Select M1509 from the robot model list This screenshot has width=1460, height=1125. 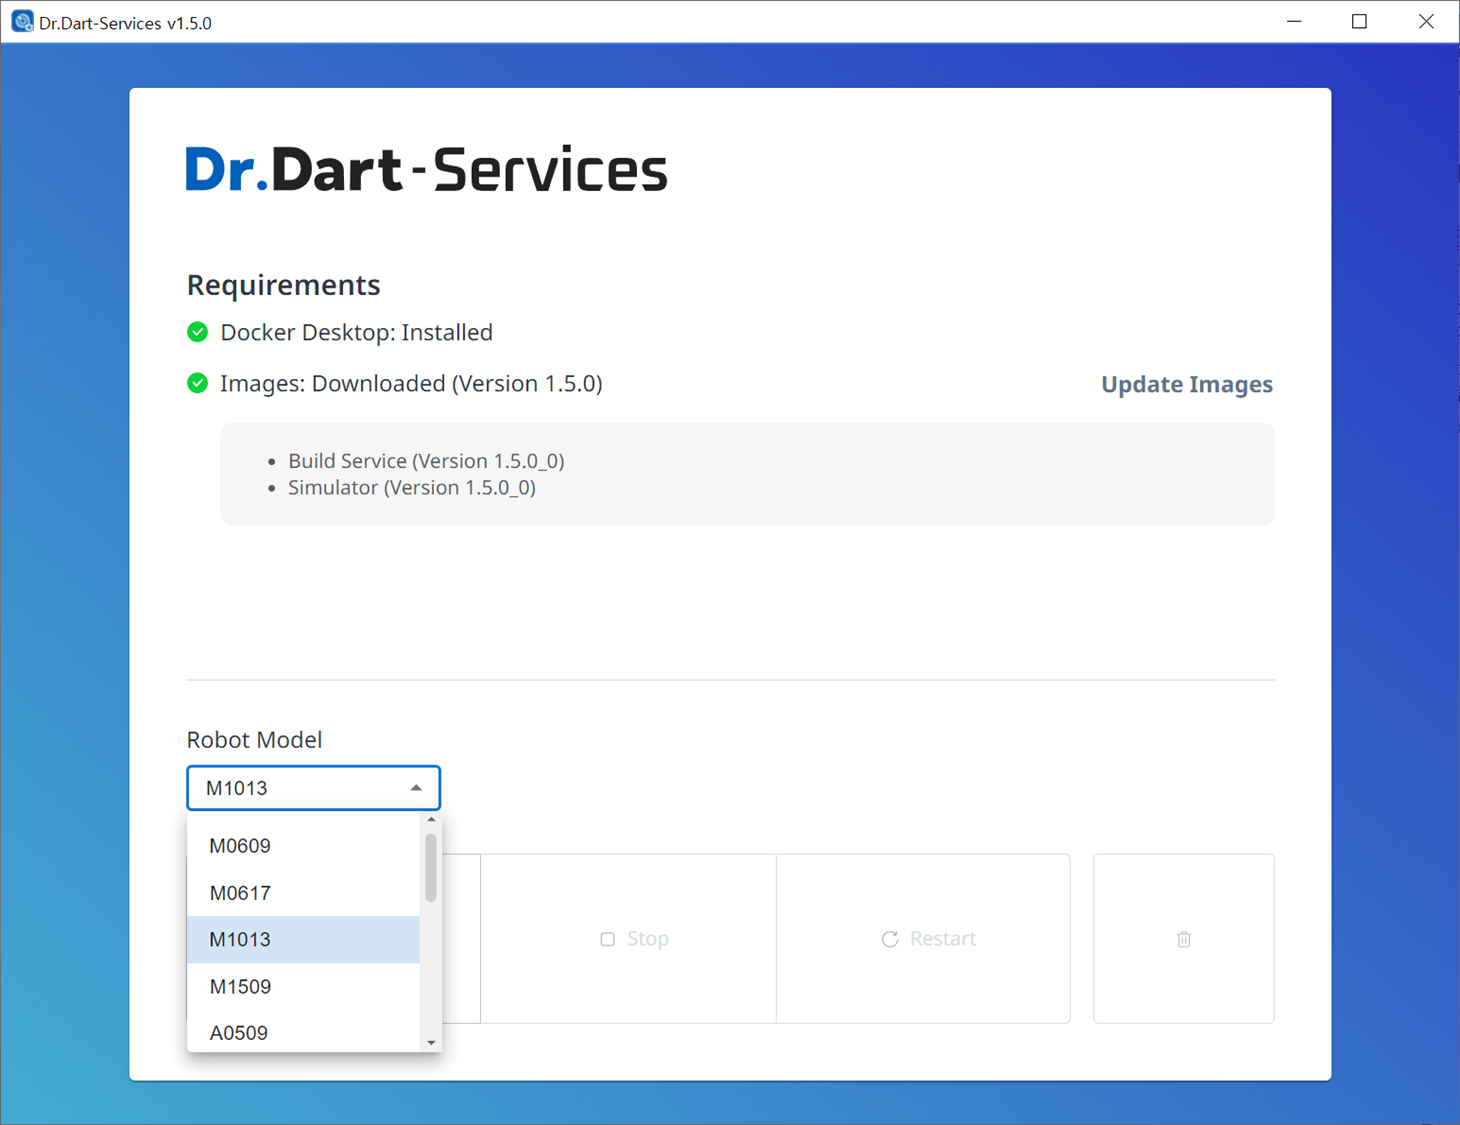[303, 987]
